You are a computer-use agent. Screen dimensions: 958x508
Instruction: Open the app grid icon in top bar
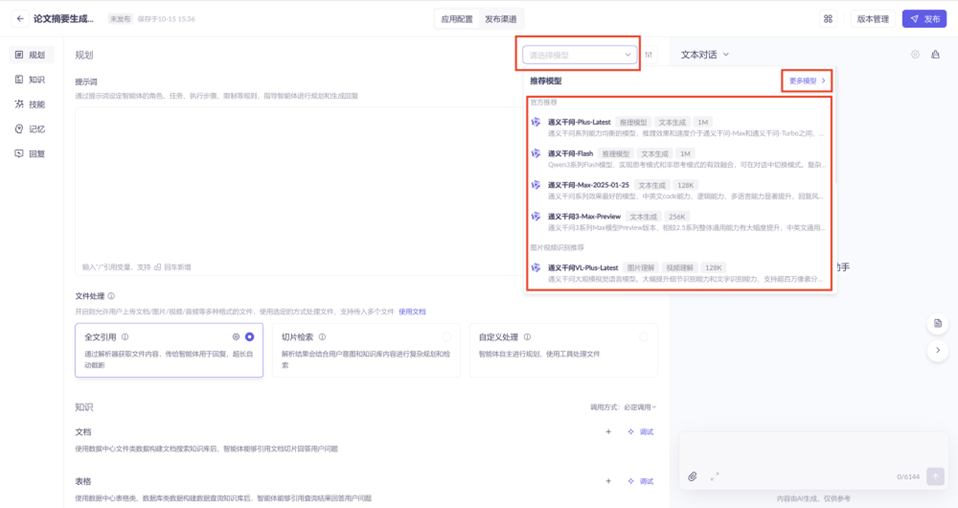tap(828, 19)
